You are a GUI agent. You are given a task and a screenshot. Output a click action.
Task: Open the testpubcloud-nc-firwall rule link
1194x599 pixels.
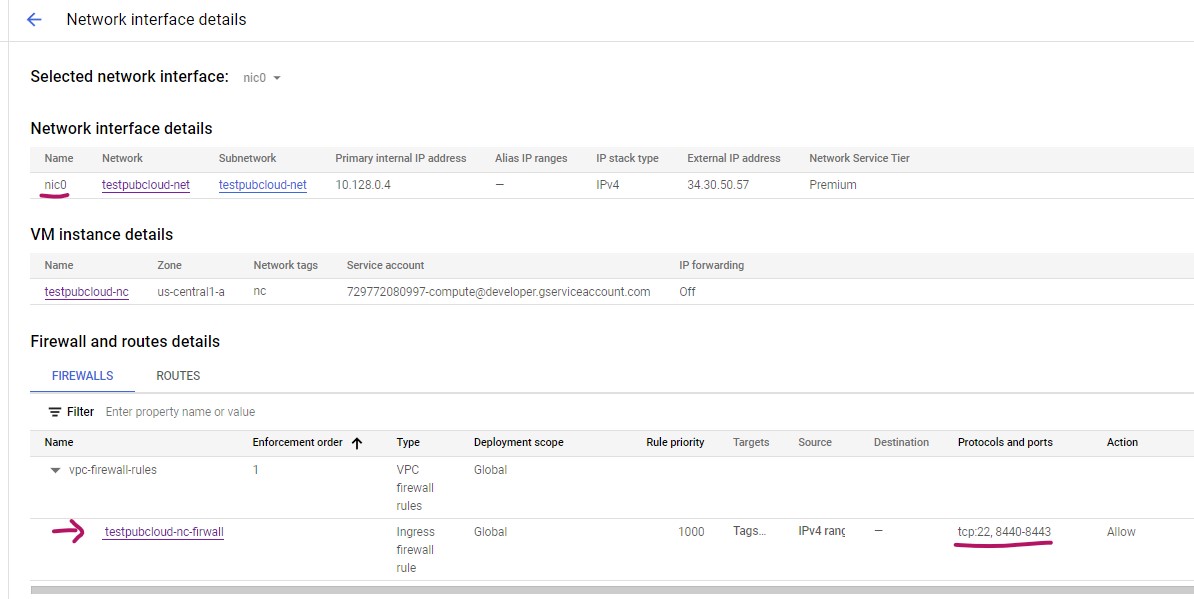point(164,532)
